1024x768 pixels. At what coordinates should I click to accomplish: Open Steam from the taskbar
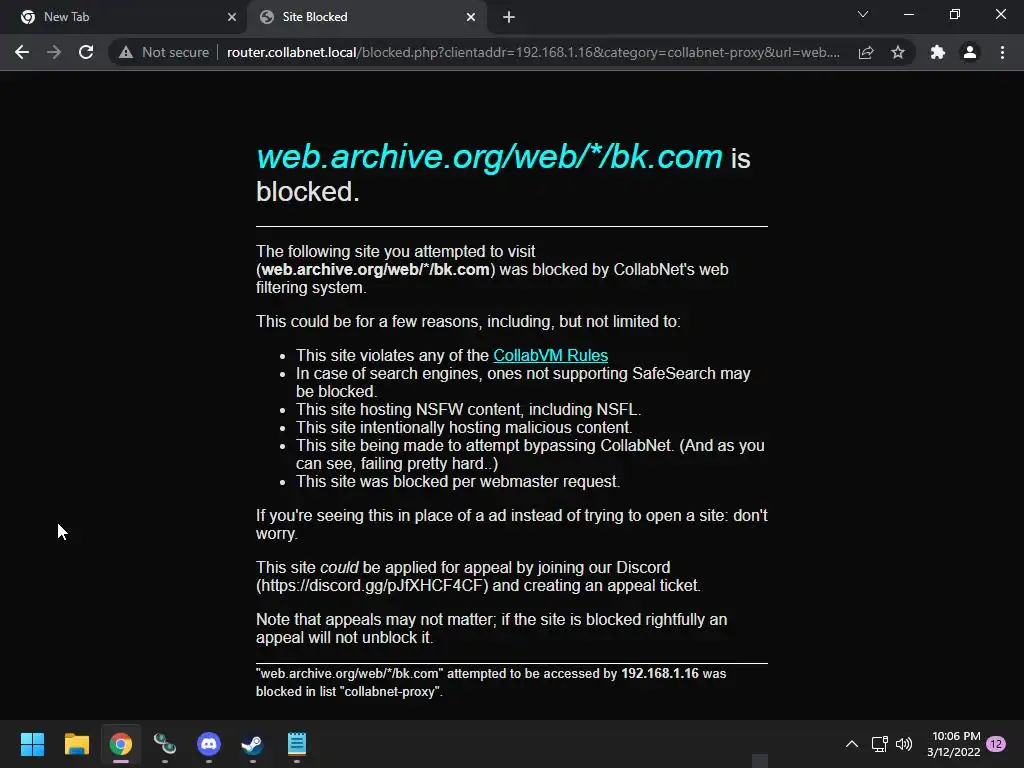(252, 744)
